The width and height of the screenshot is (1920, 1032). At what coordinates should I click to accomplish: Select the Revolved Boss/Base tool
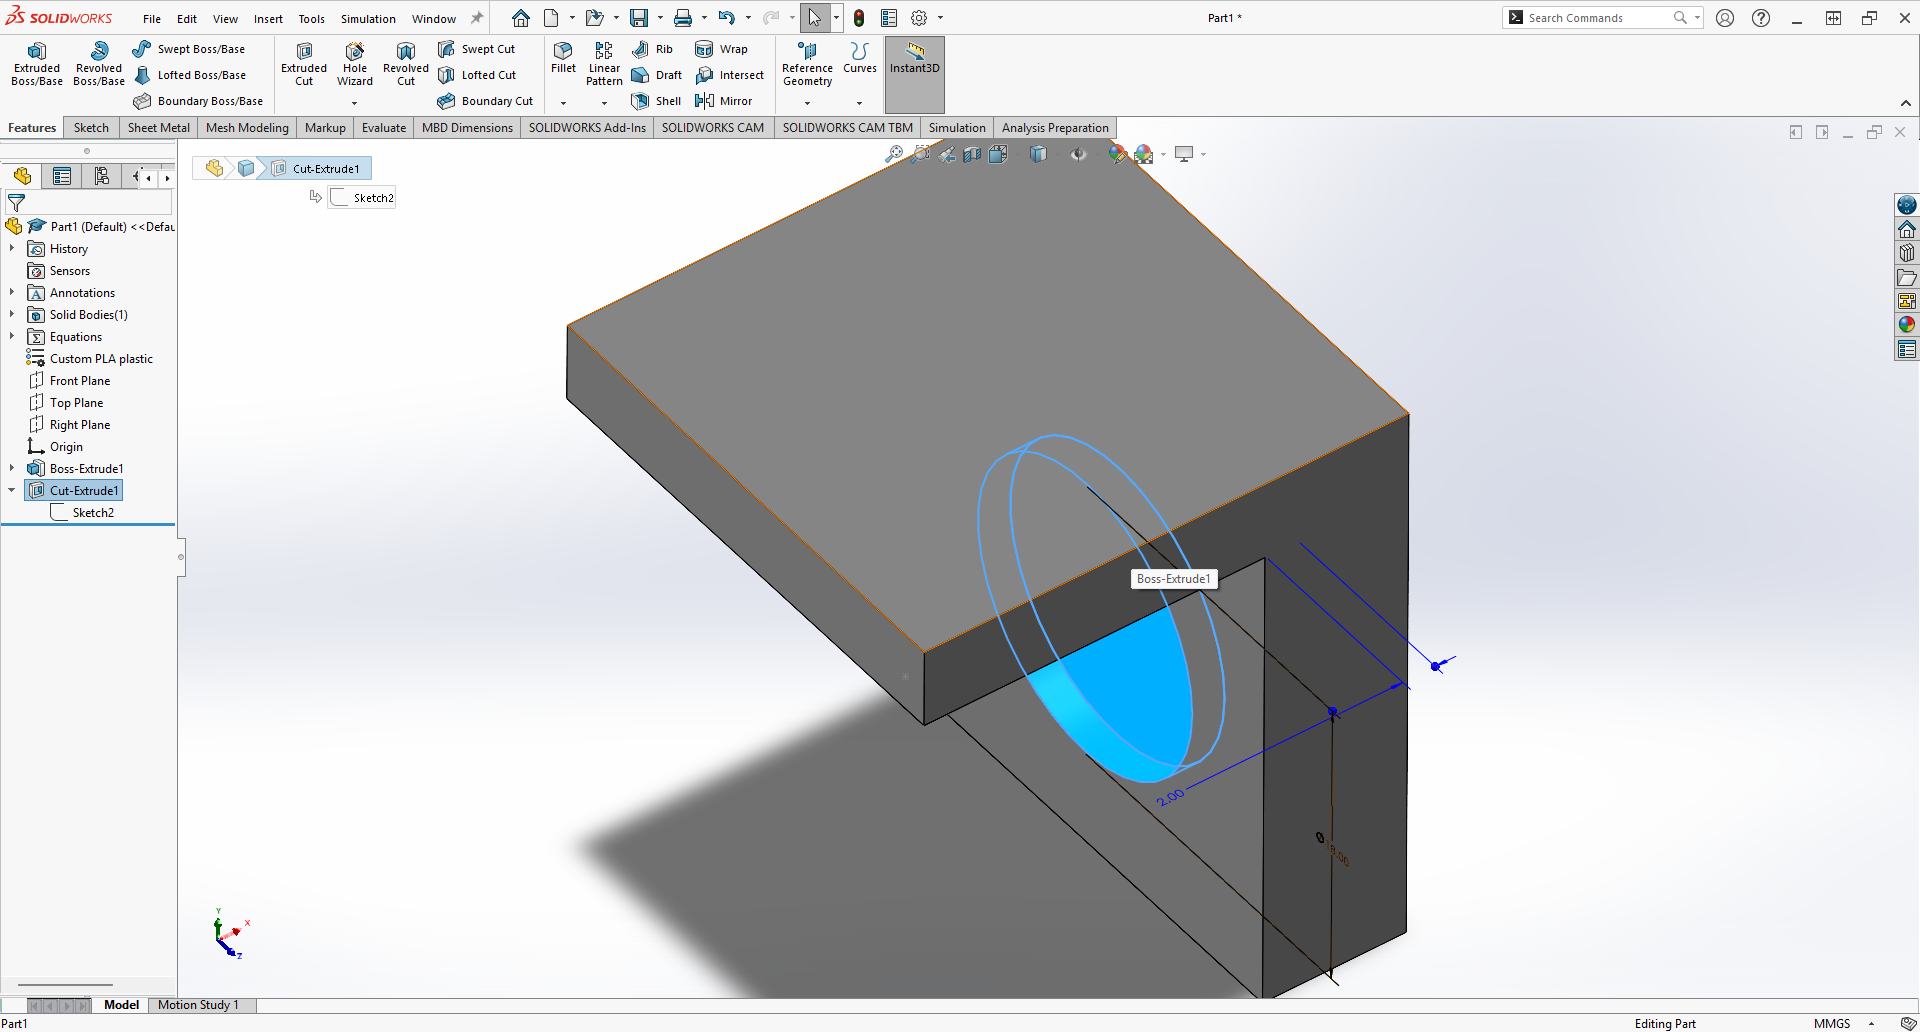click(99, 64)
